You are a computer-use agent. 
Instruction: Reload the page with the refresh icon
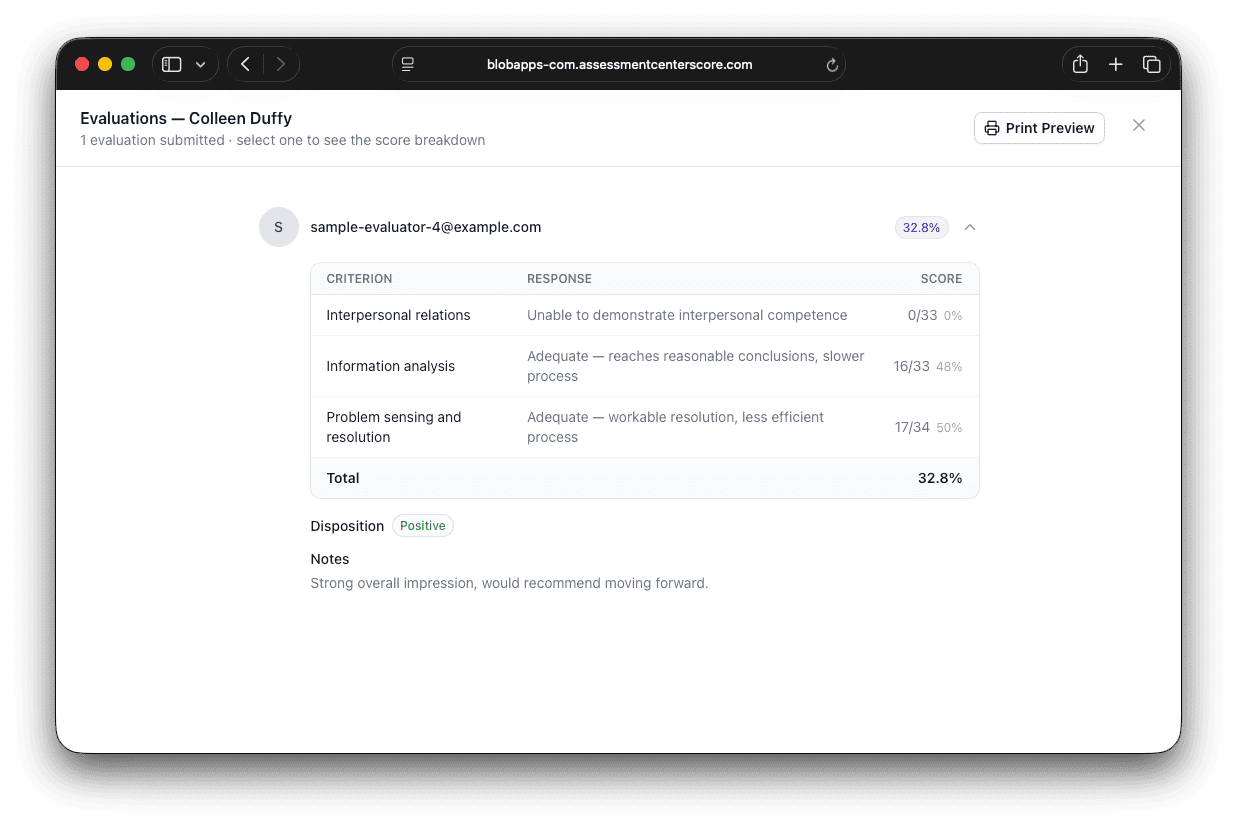(x=831, y=65)
